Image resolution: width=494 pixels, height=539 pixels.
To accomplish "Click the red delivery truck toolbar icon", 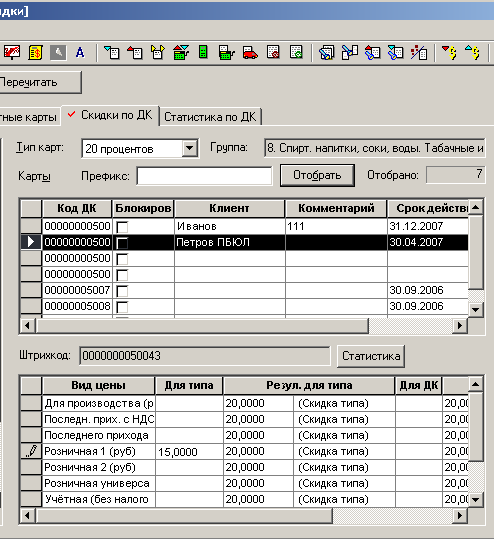I will (250, 53).
